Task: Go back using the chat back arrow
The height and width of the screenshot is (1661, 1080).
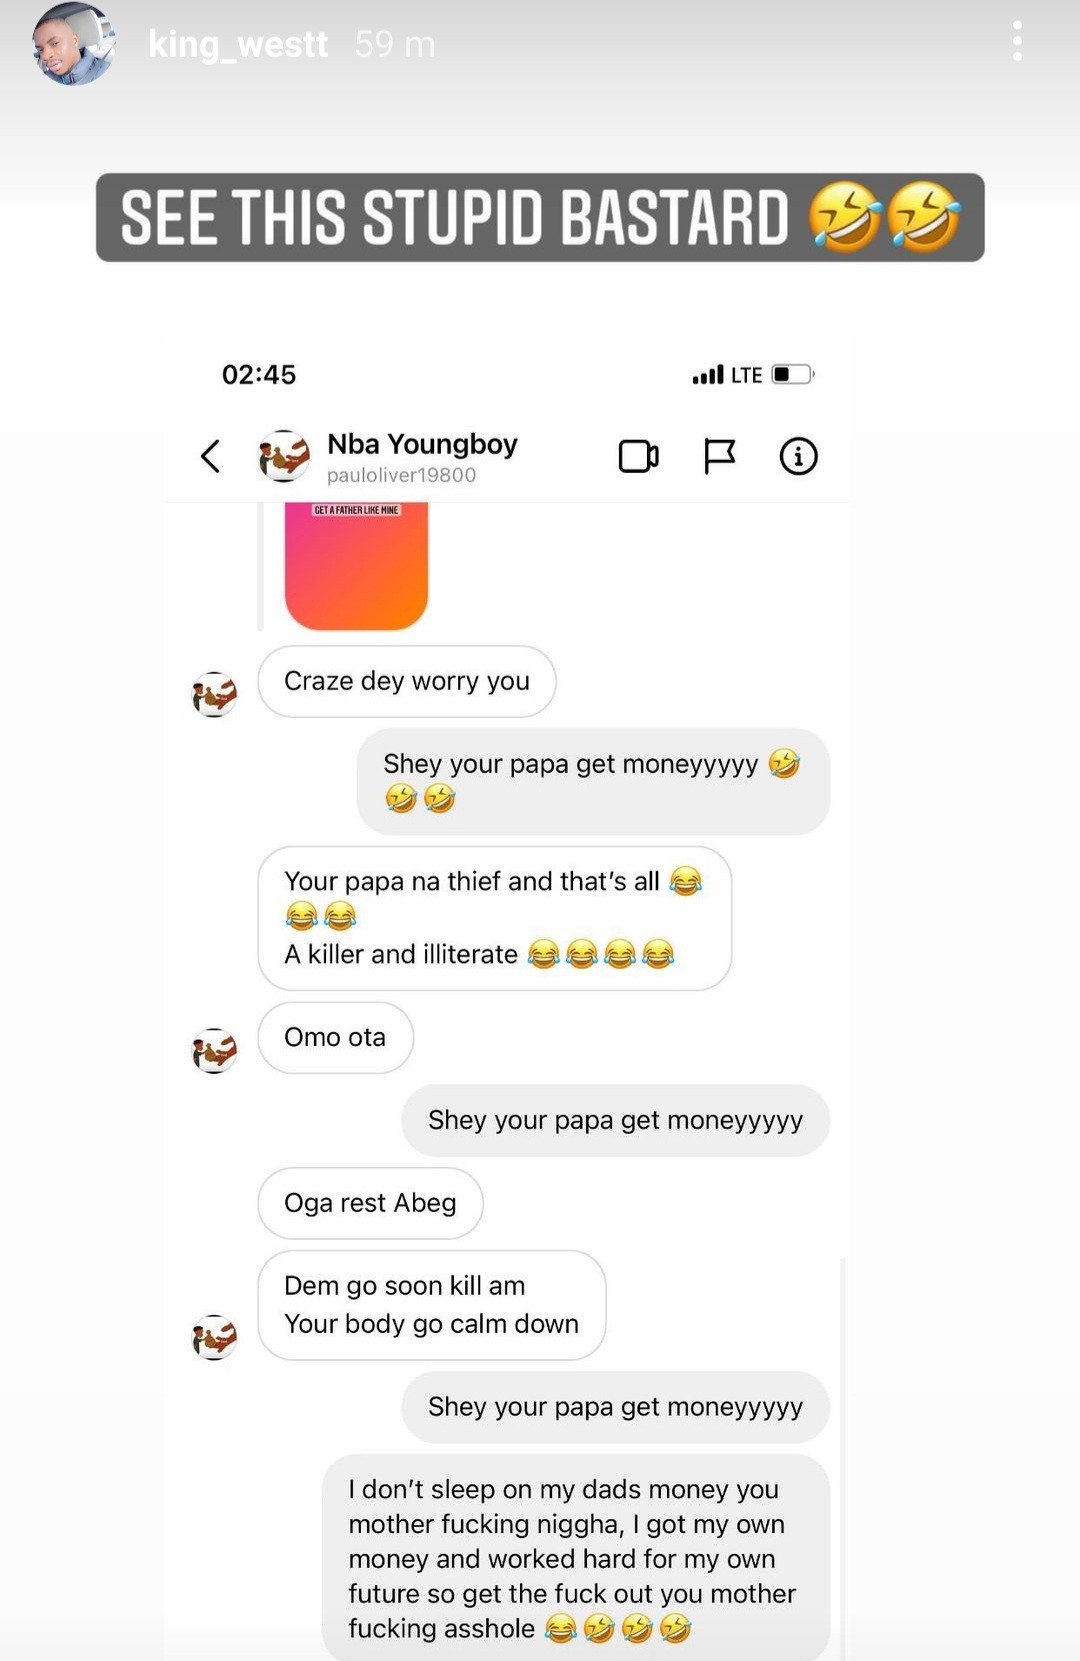Action: click(x=210, y=456)
